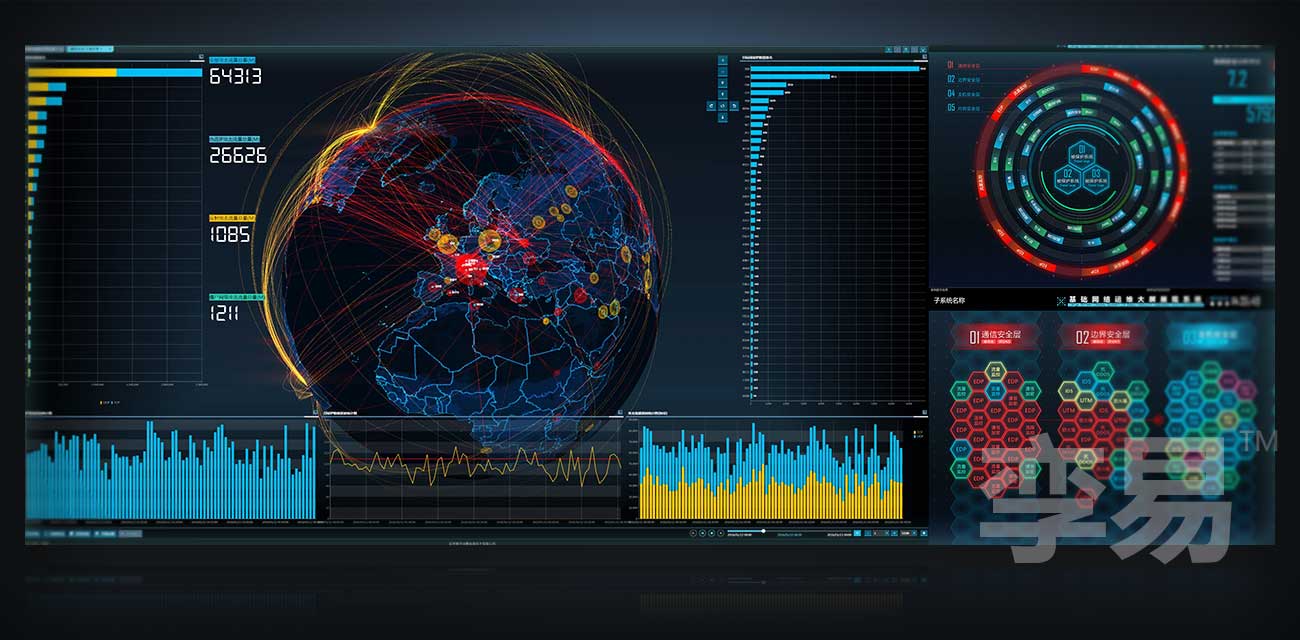Click the top button of the globe navigation controls
The height and width of the screenshot is (640, 1300).
tap(723, 60)
